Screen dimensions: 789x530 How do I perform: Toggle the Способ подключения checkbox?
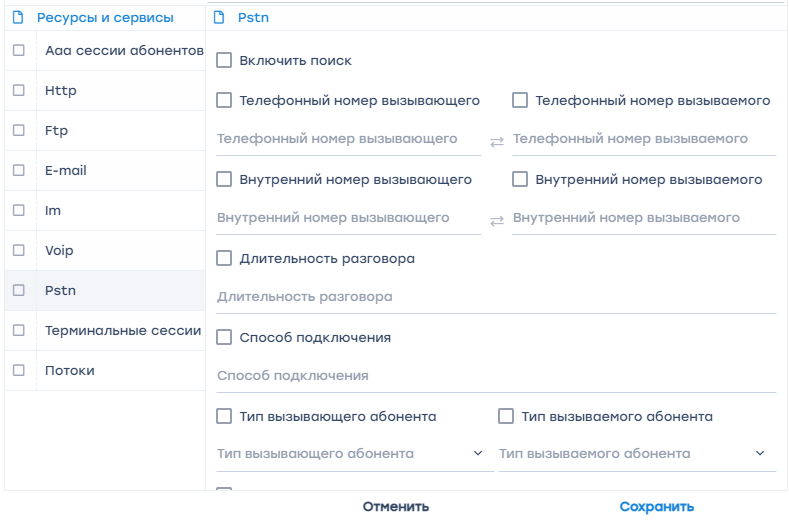click(x=224, y=338)
